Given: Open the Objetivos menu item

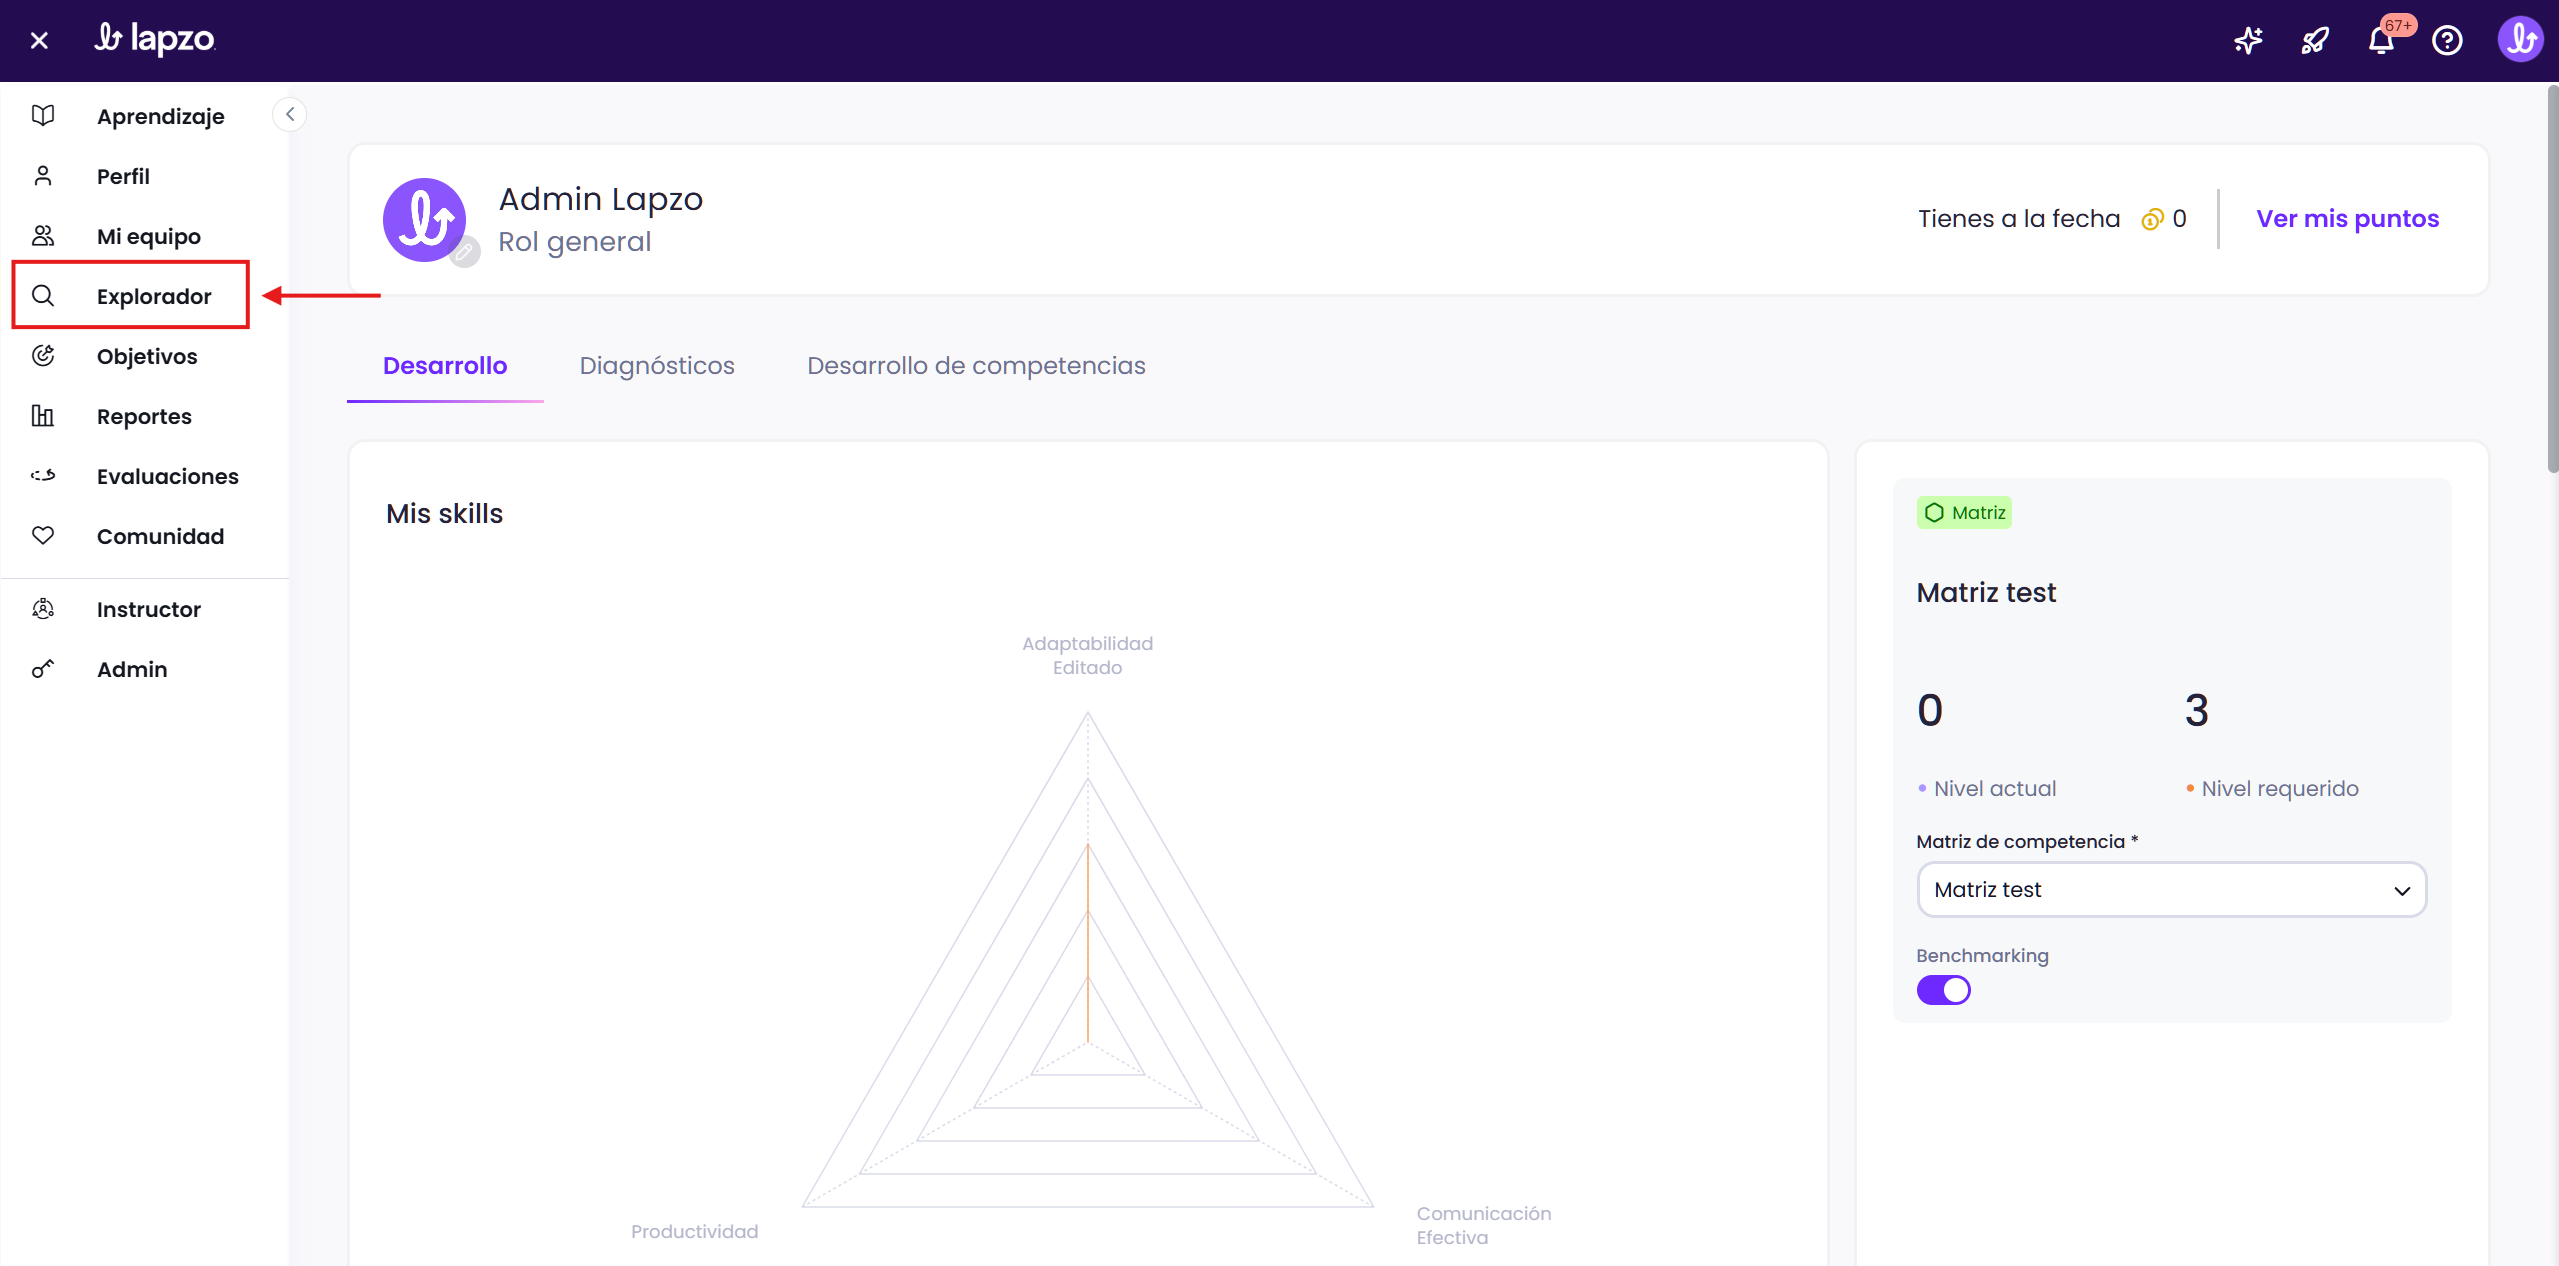Looking at the screenshot, I should click(147, 356).
